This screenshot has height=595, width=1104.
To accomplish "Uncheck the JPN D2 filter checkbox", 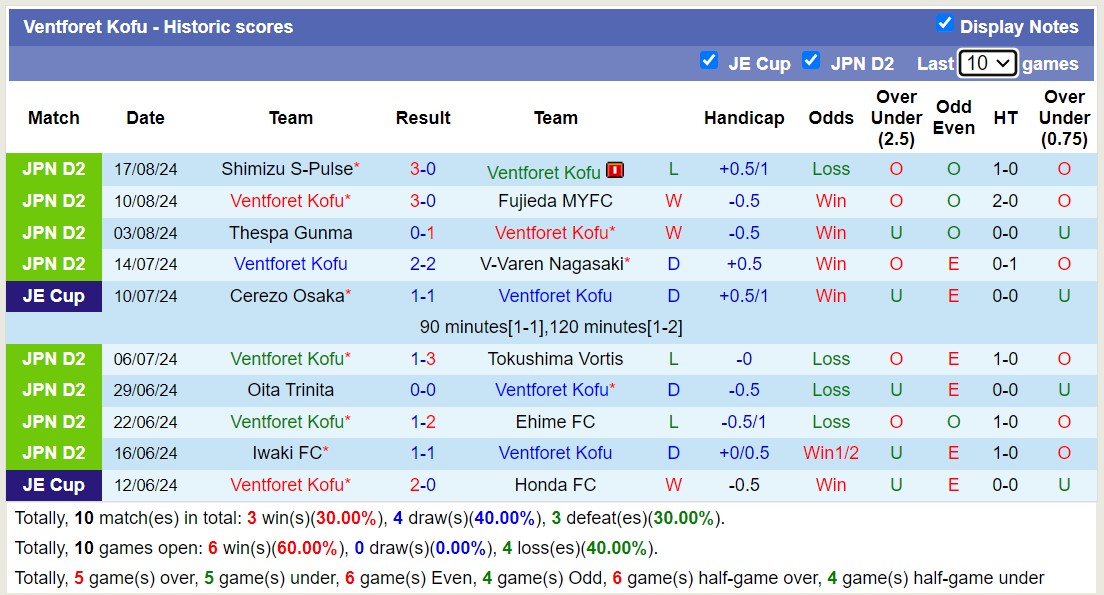I will [811, 61].
